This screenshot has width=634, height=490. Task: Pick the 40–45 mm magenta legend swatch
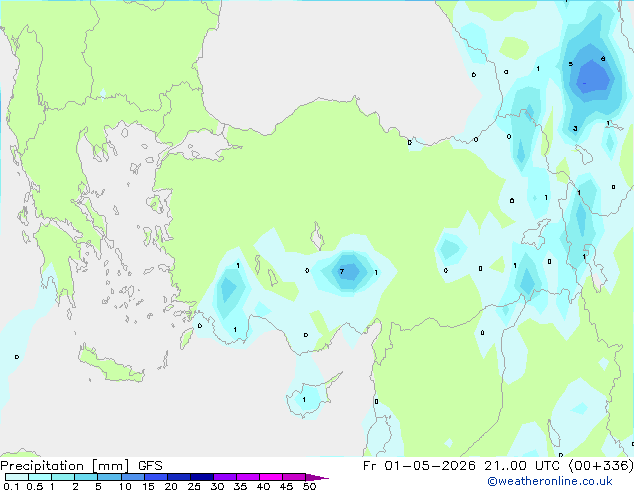click(271, 477)
